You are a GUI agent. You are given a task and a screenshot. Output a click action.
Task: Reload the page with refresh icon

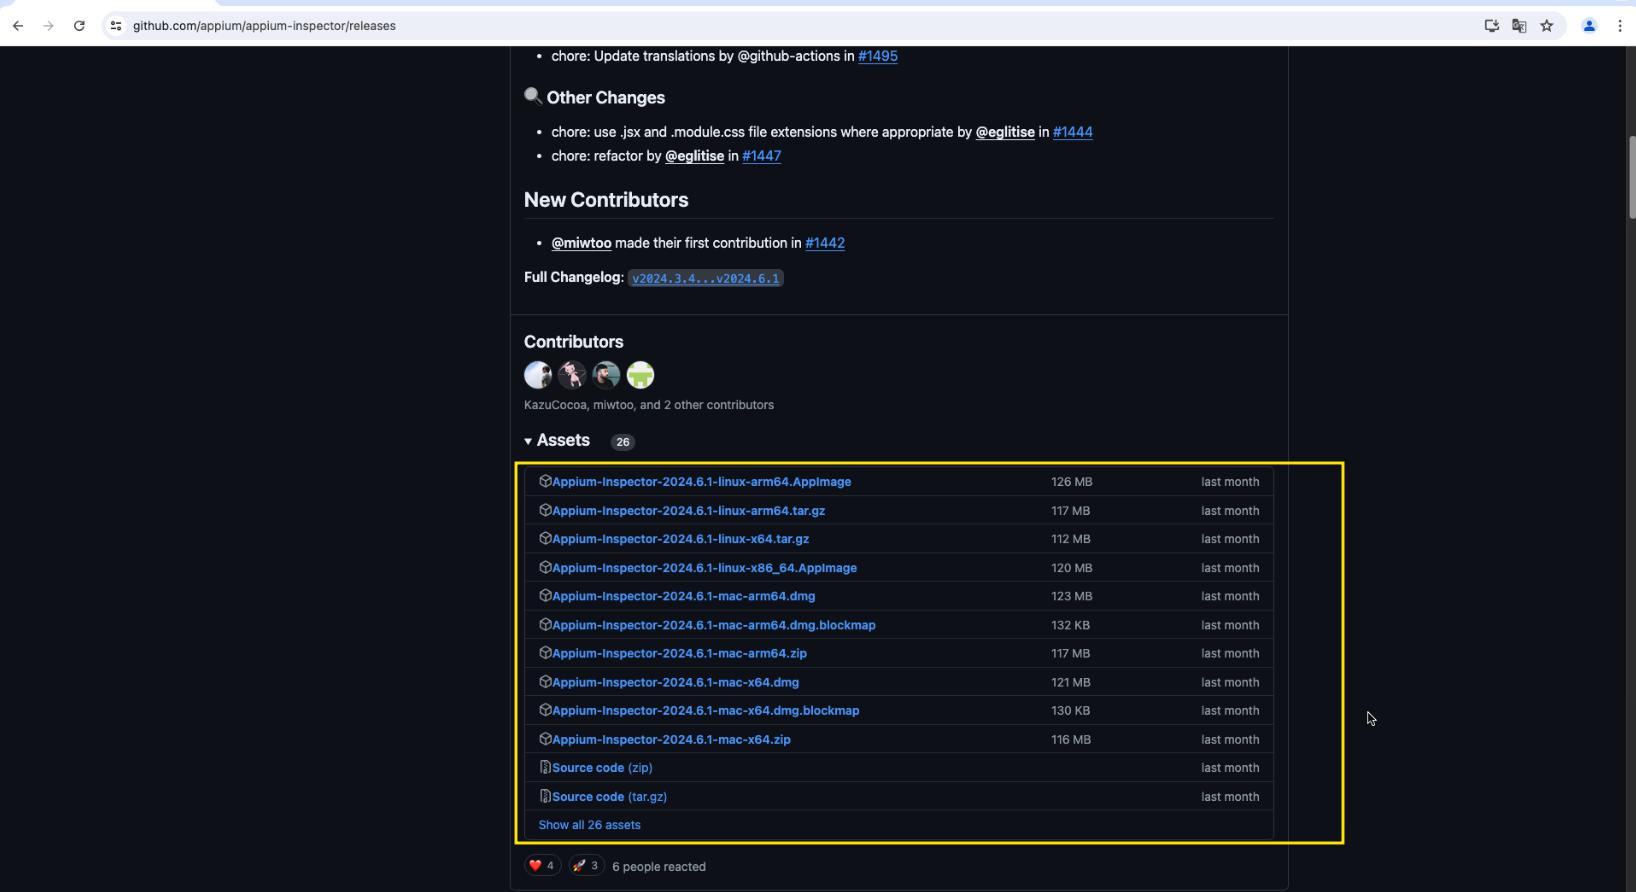(x=79, y=26)
